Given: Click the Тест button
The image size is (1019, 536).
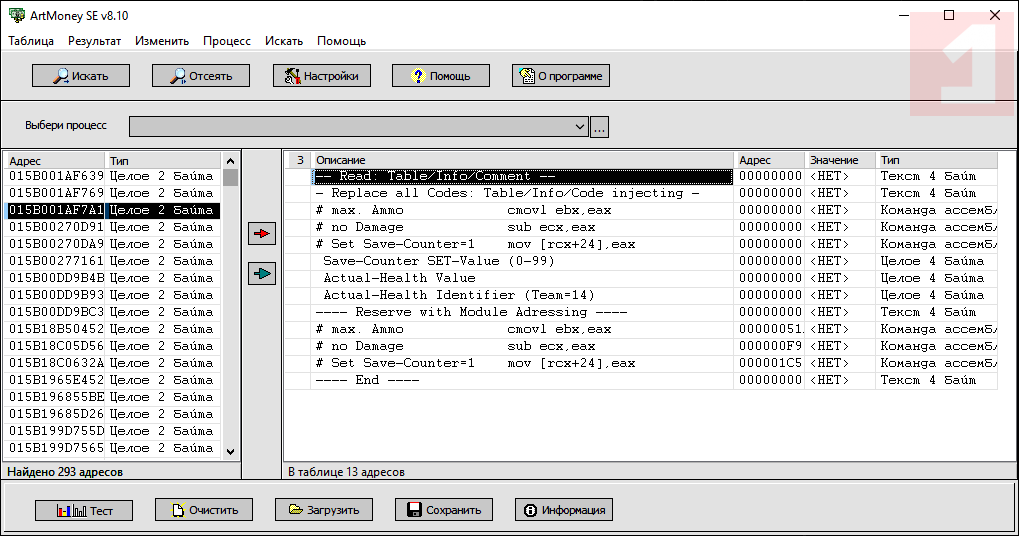Looking at the screenshot, I should 83,510.
